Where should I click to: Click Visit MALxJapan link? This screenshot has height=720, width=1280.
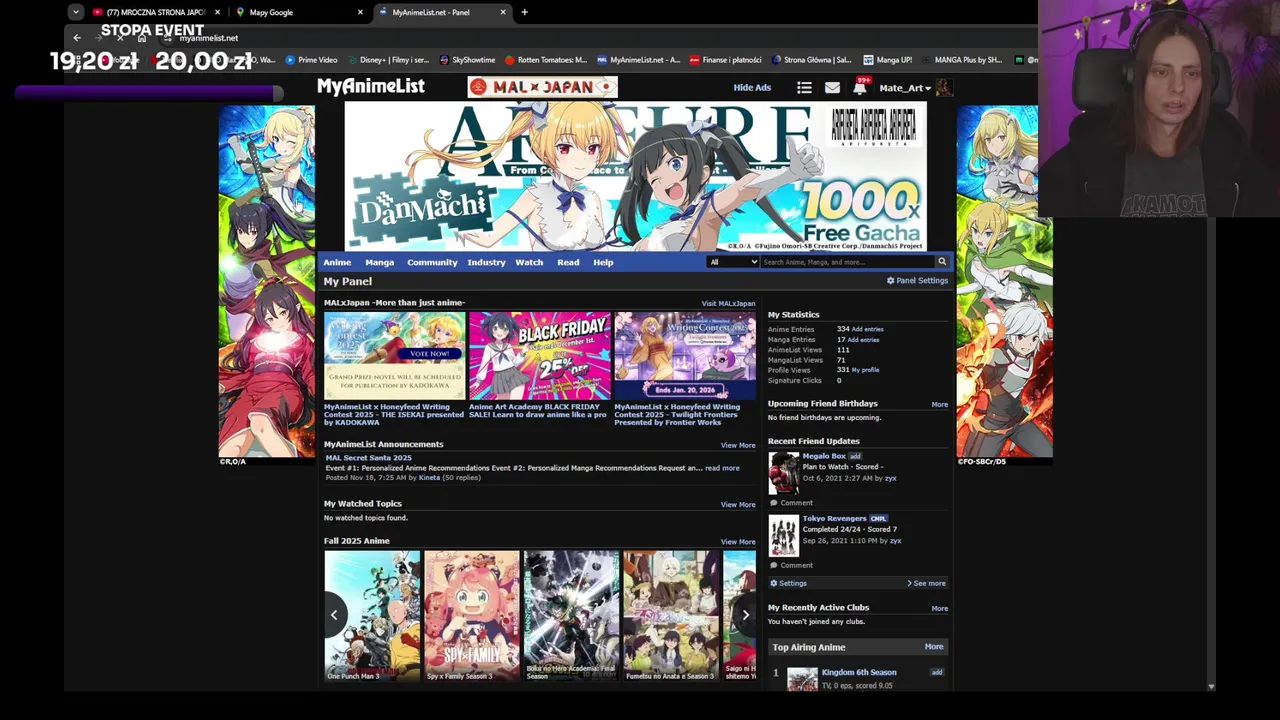click(x=728, y=303)
